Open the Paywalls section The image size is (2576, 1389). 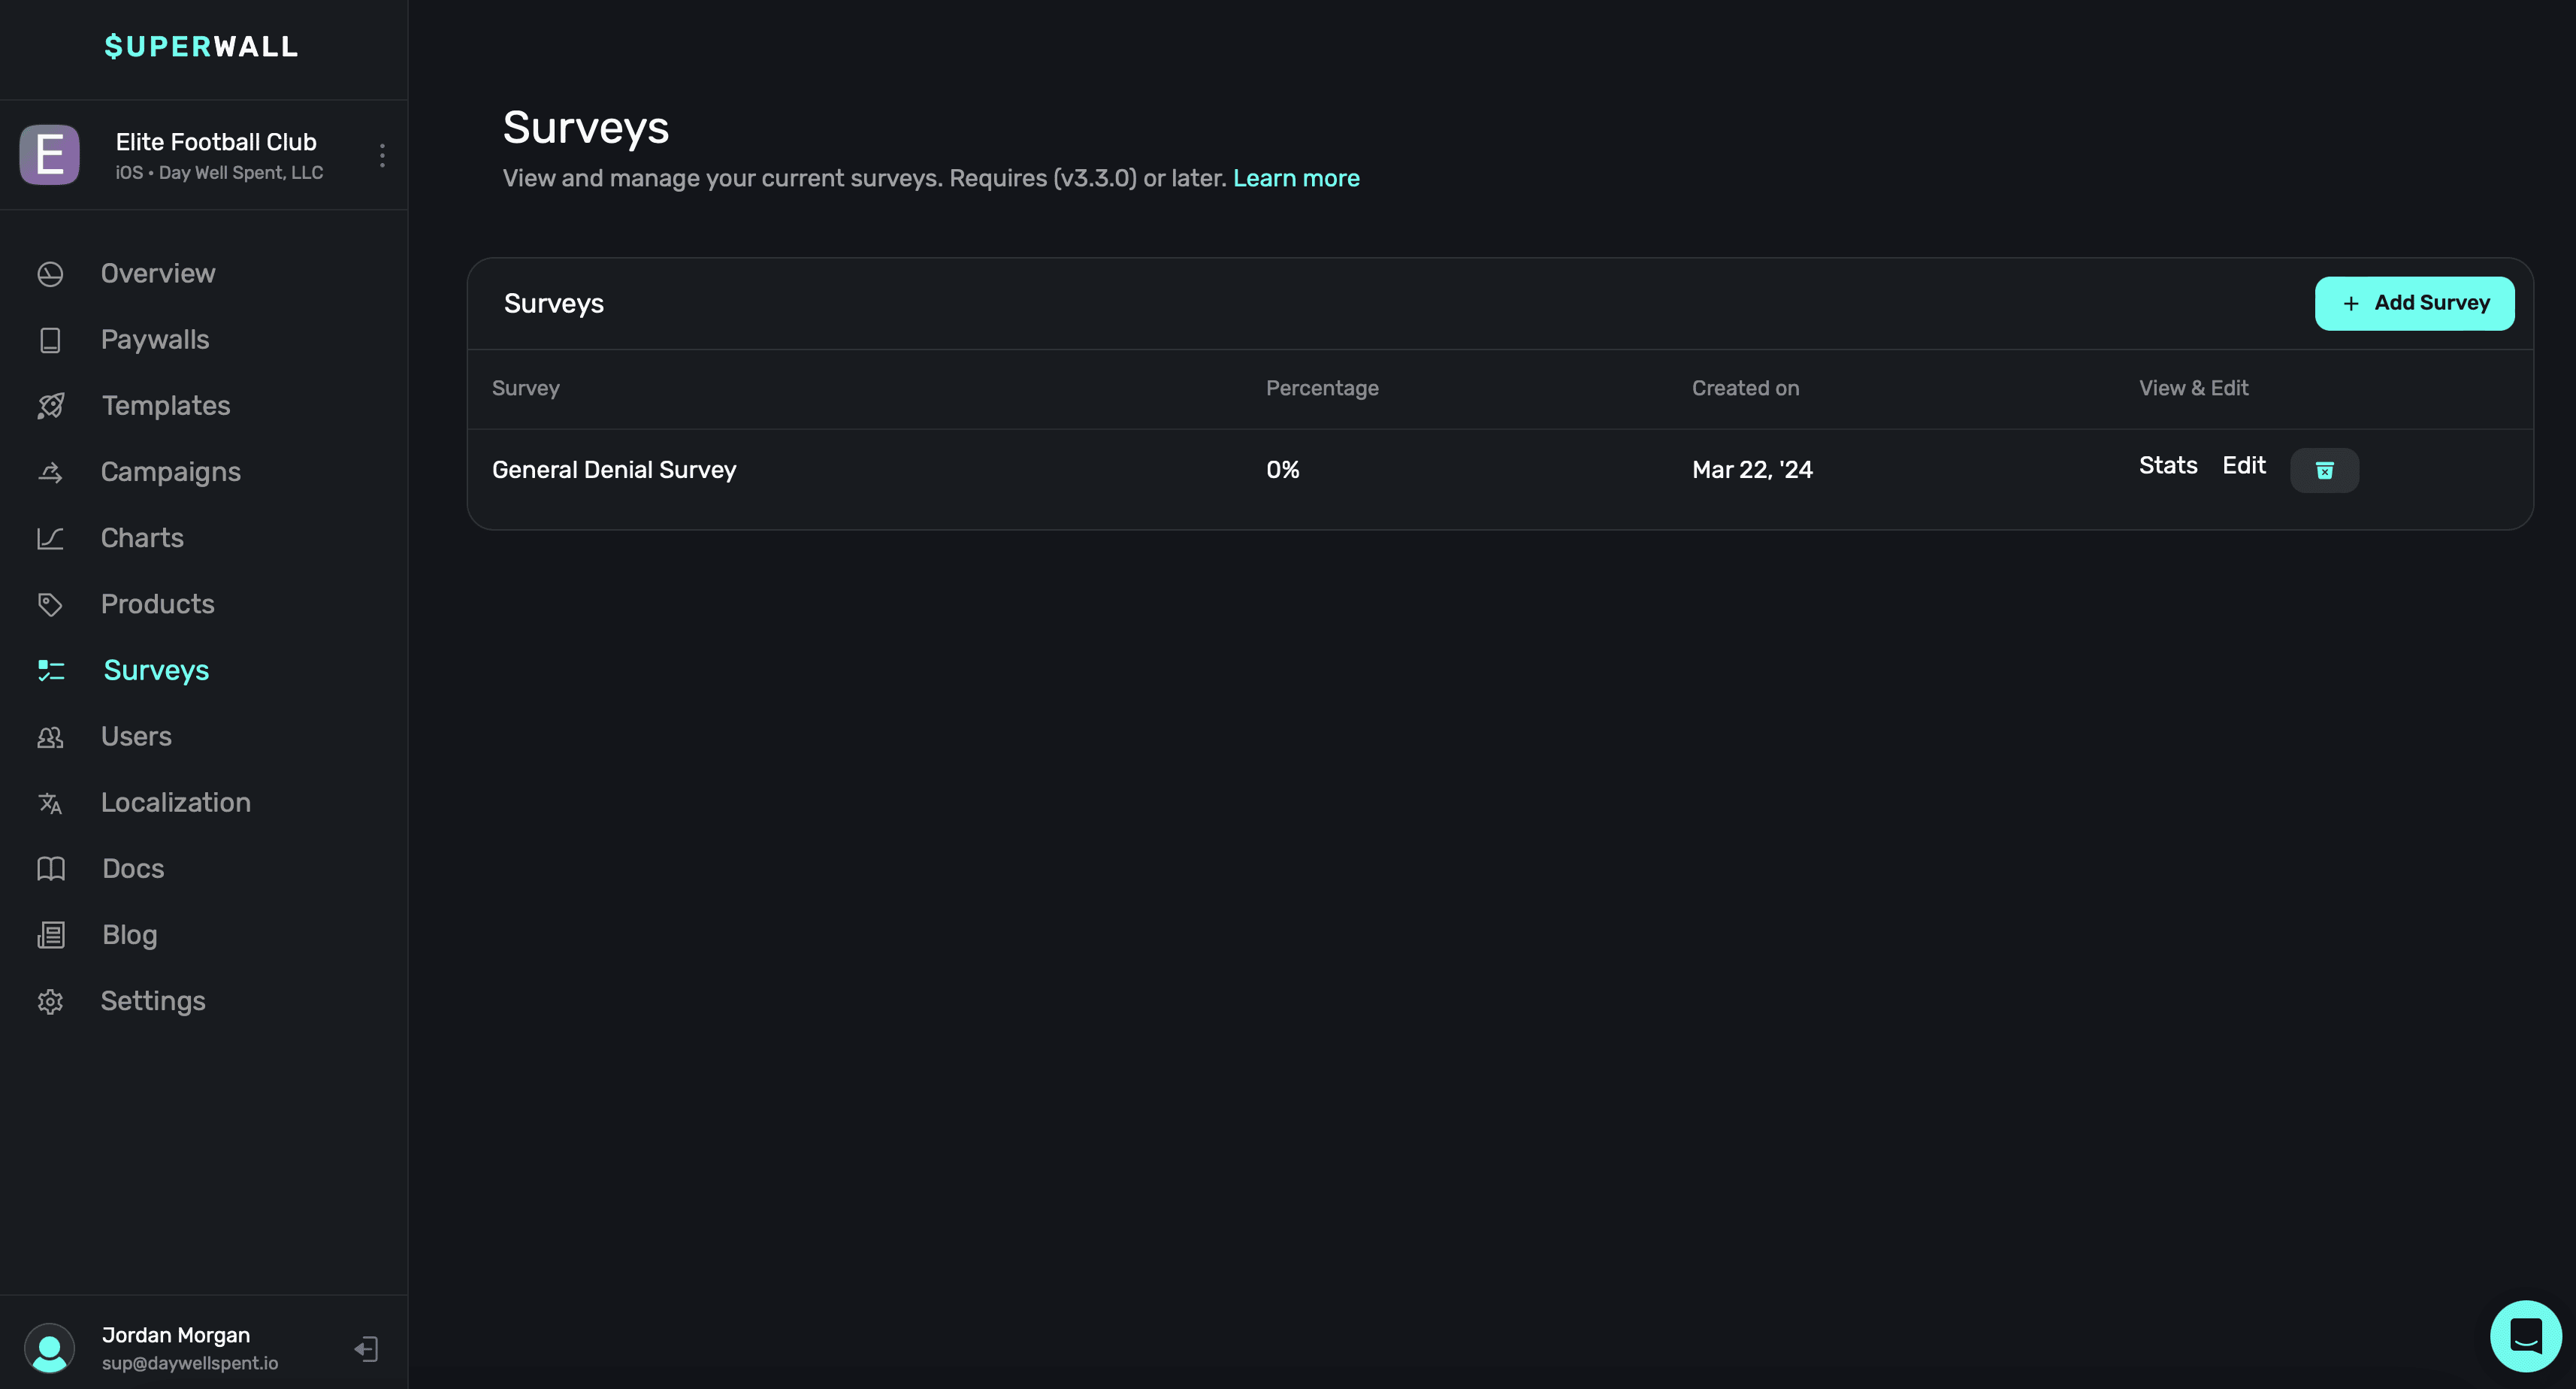(155, 340)
